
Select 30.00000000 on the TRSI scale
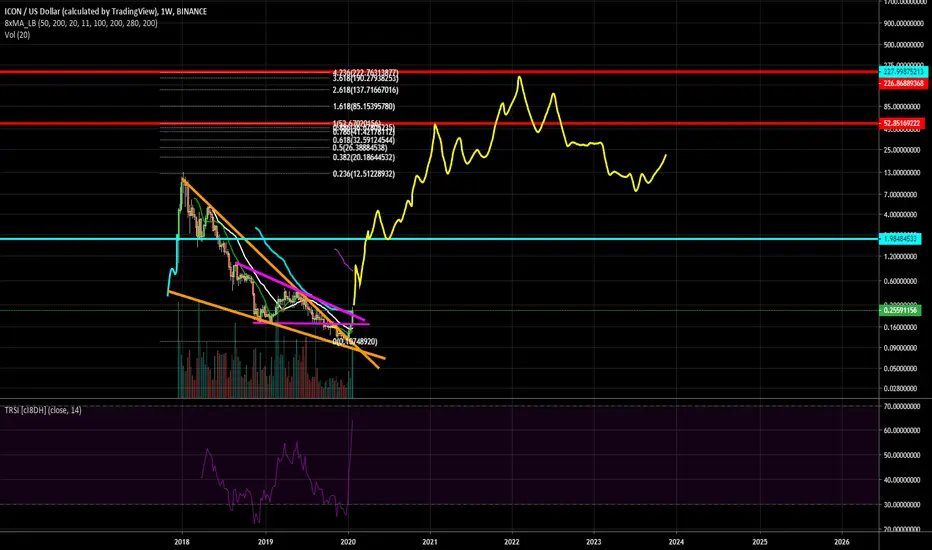coord(902,505)
